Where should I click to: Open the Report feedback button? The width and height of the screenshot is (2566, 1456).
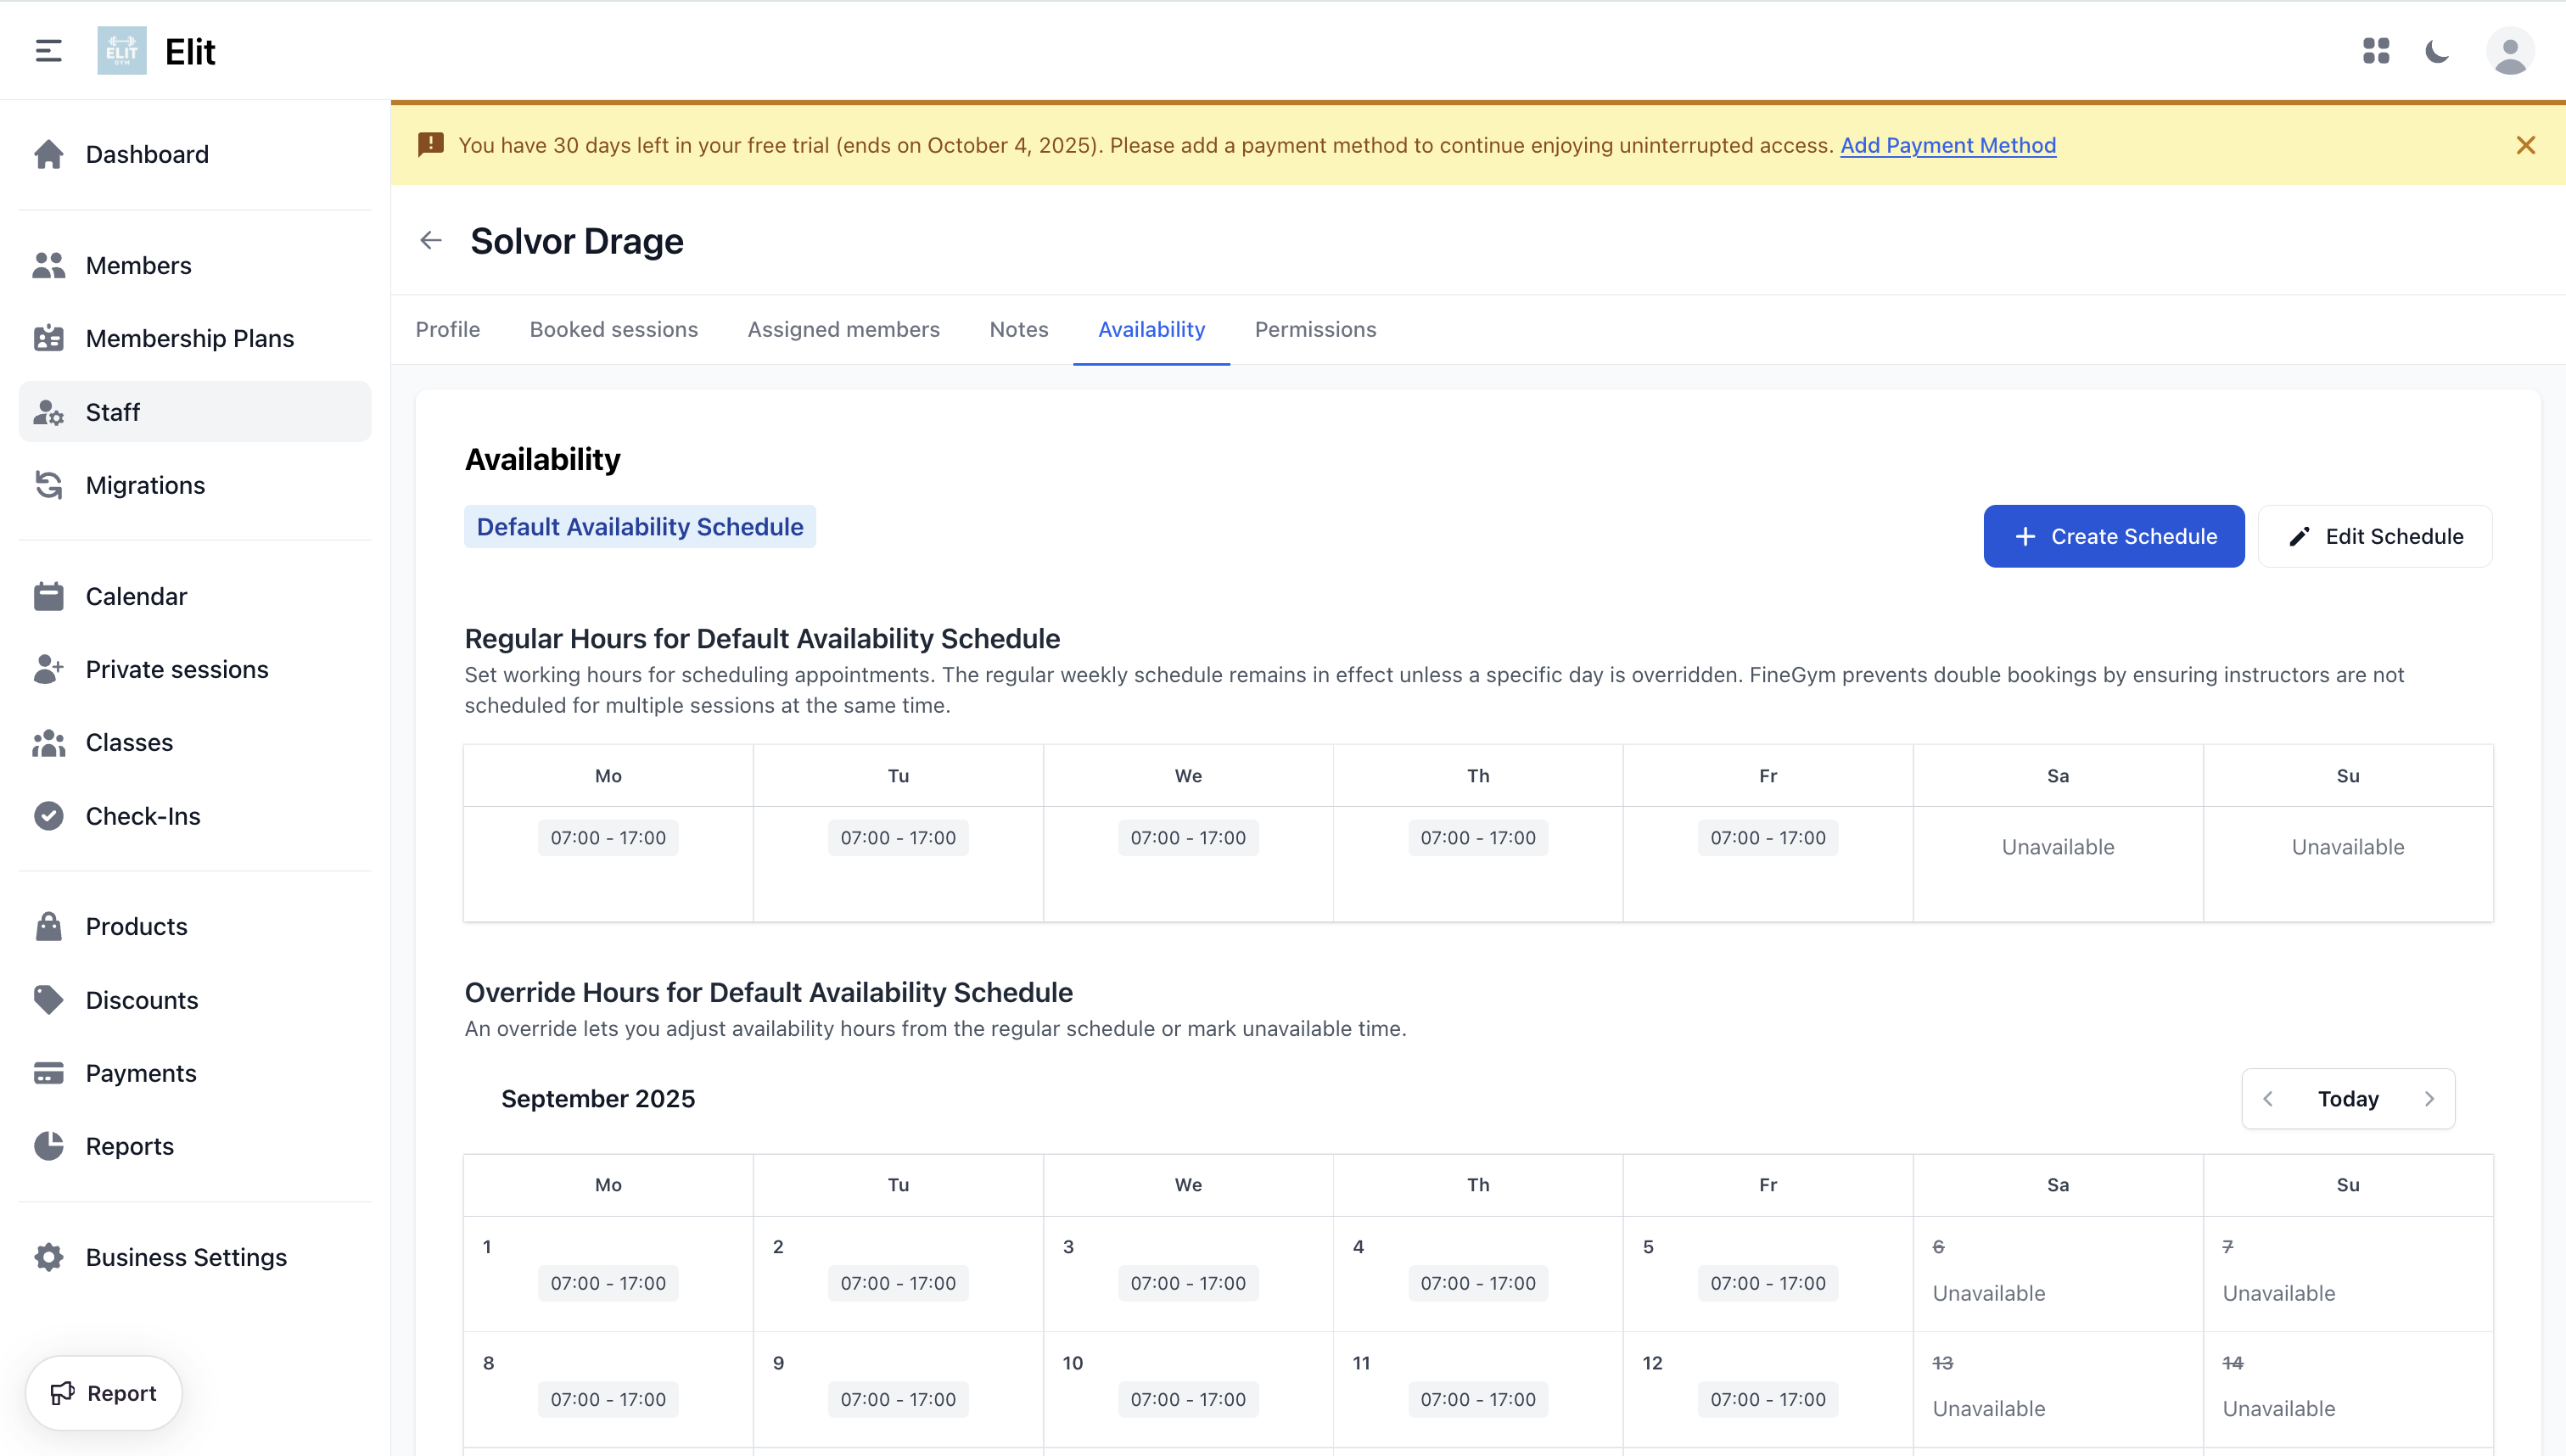click(x=104, y=1393)
